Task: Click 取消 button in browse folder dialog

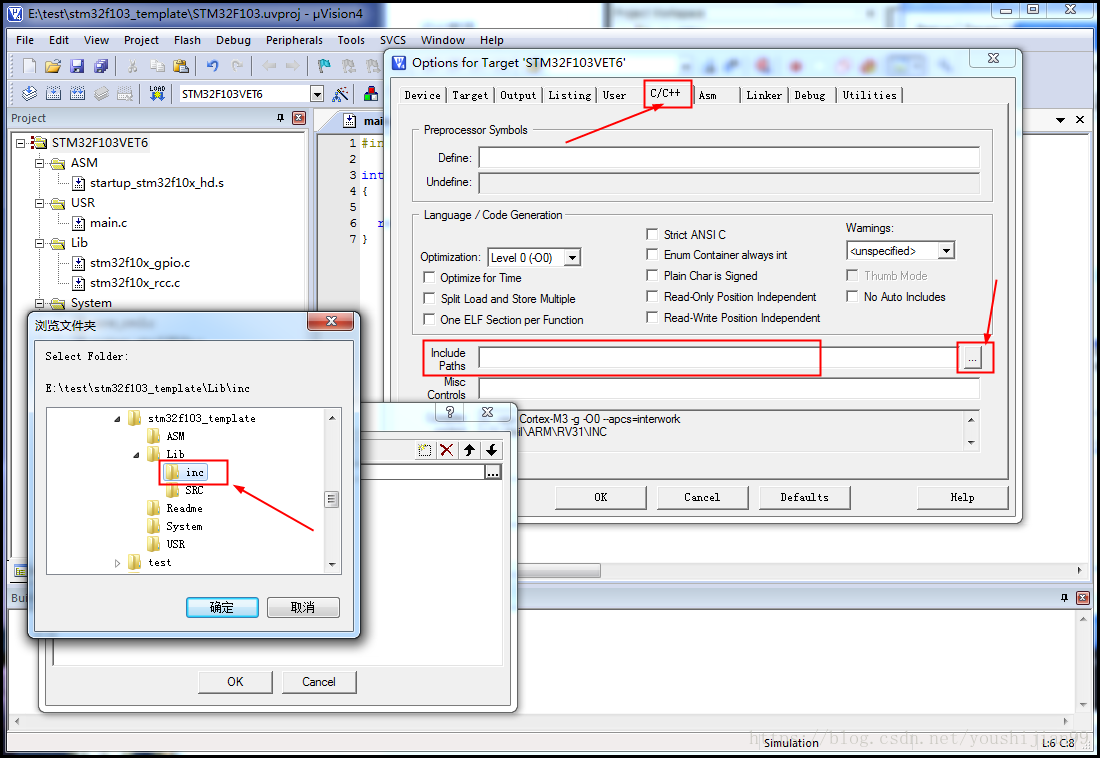Action: [303, 607]
